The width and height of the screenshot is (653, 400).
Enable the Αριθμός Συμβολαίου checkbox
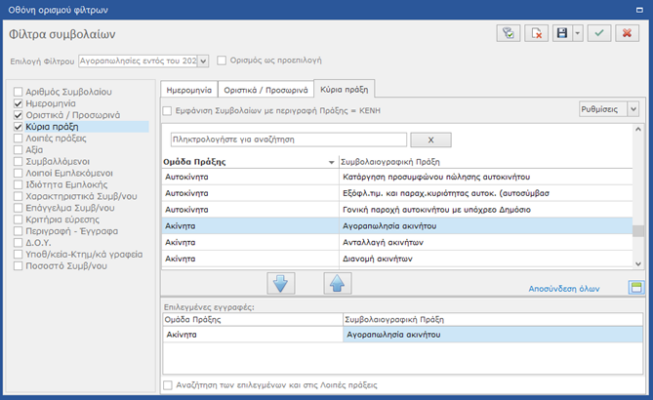17,92
